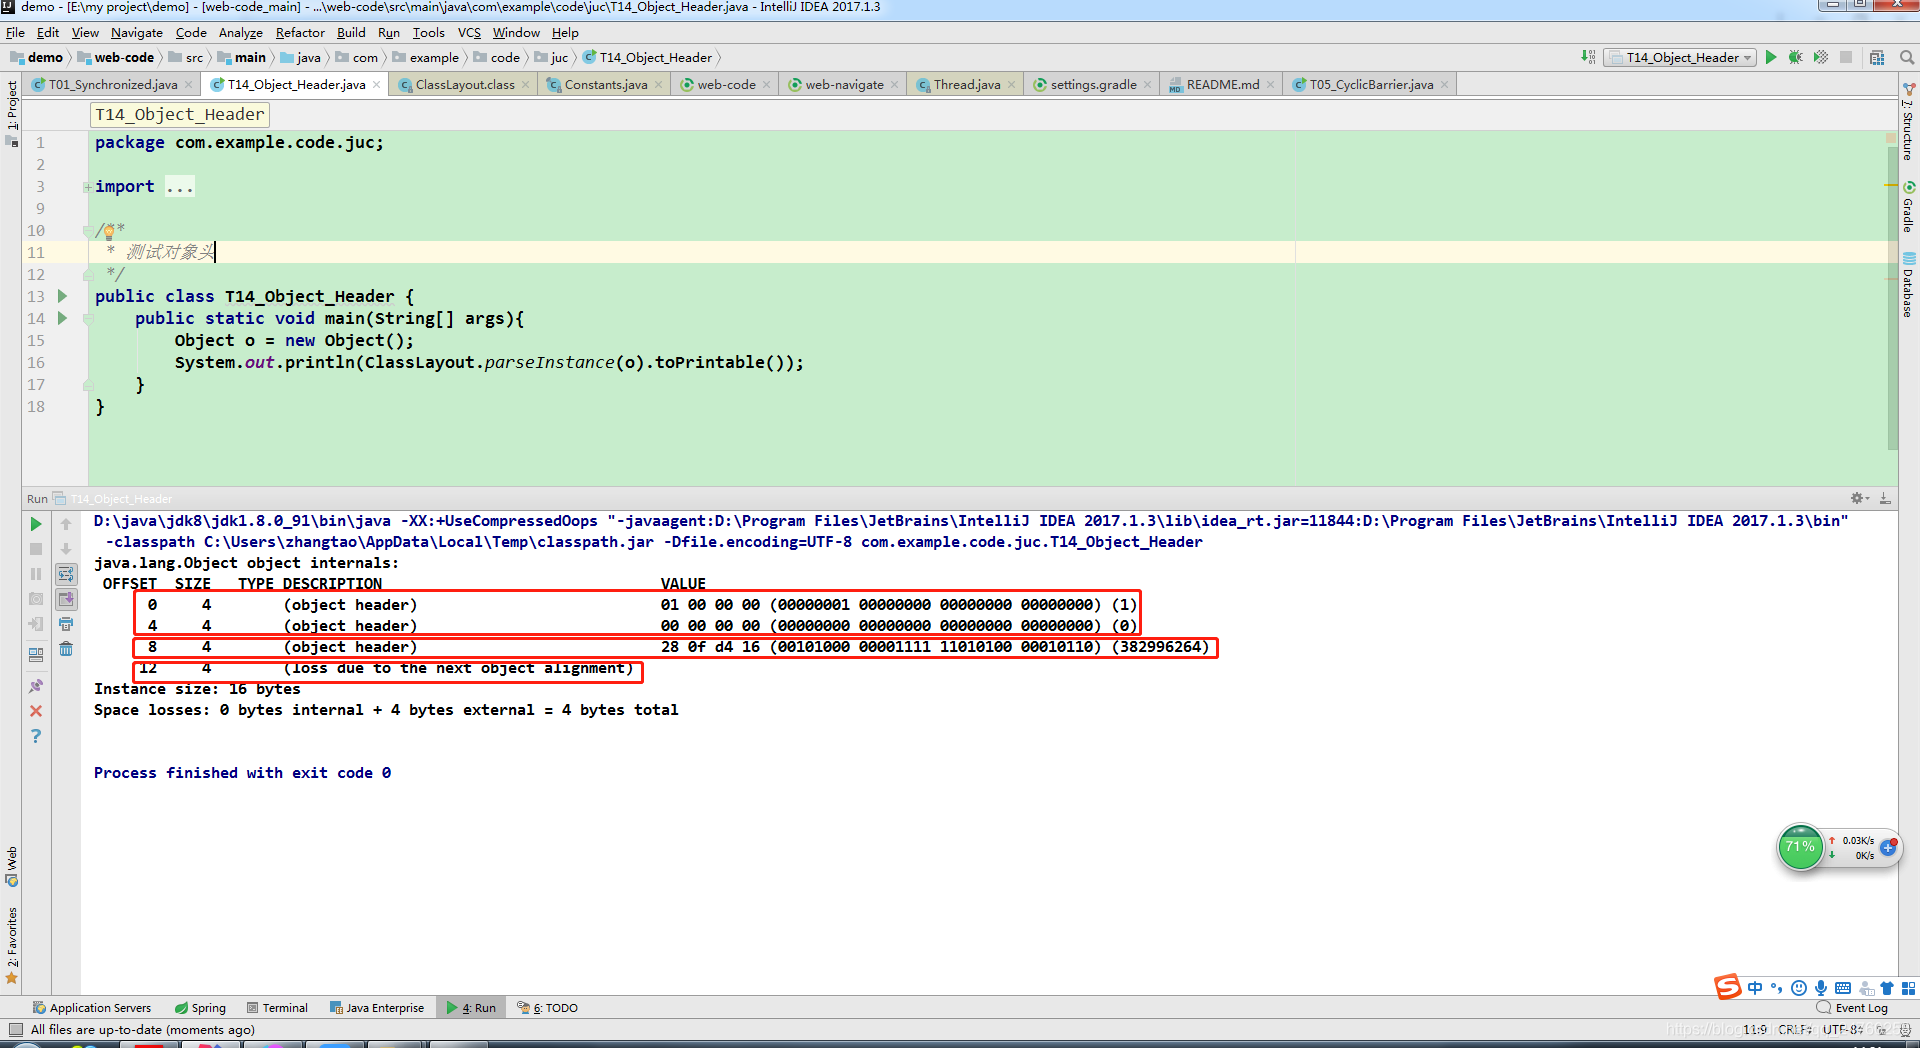Close the Run tab (red X)
Viewport: 1920px width, 1048px height.
tap(36, 711)
